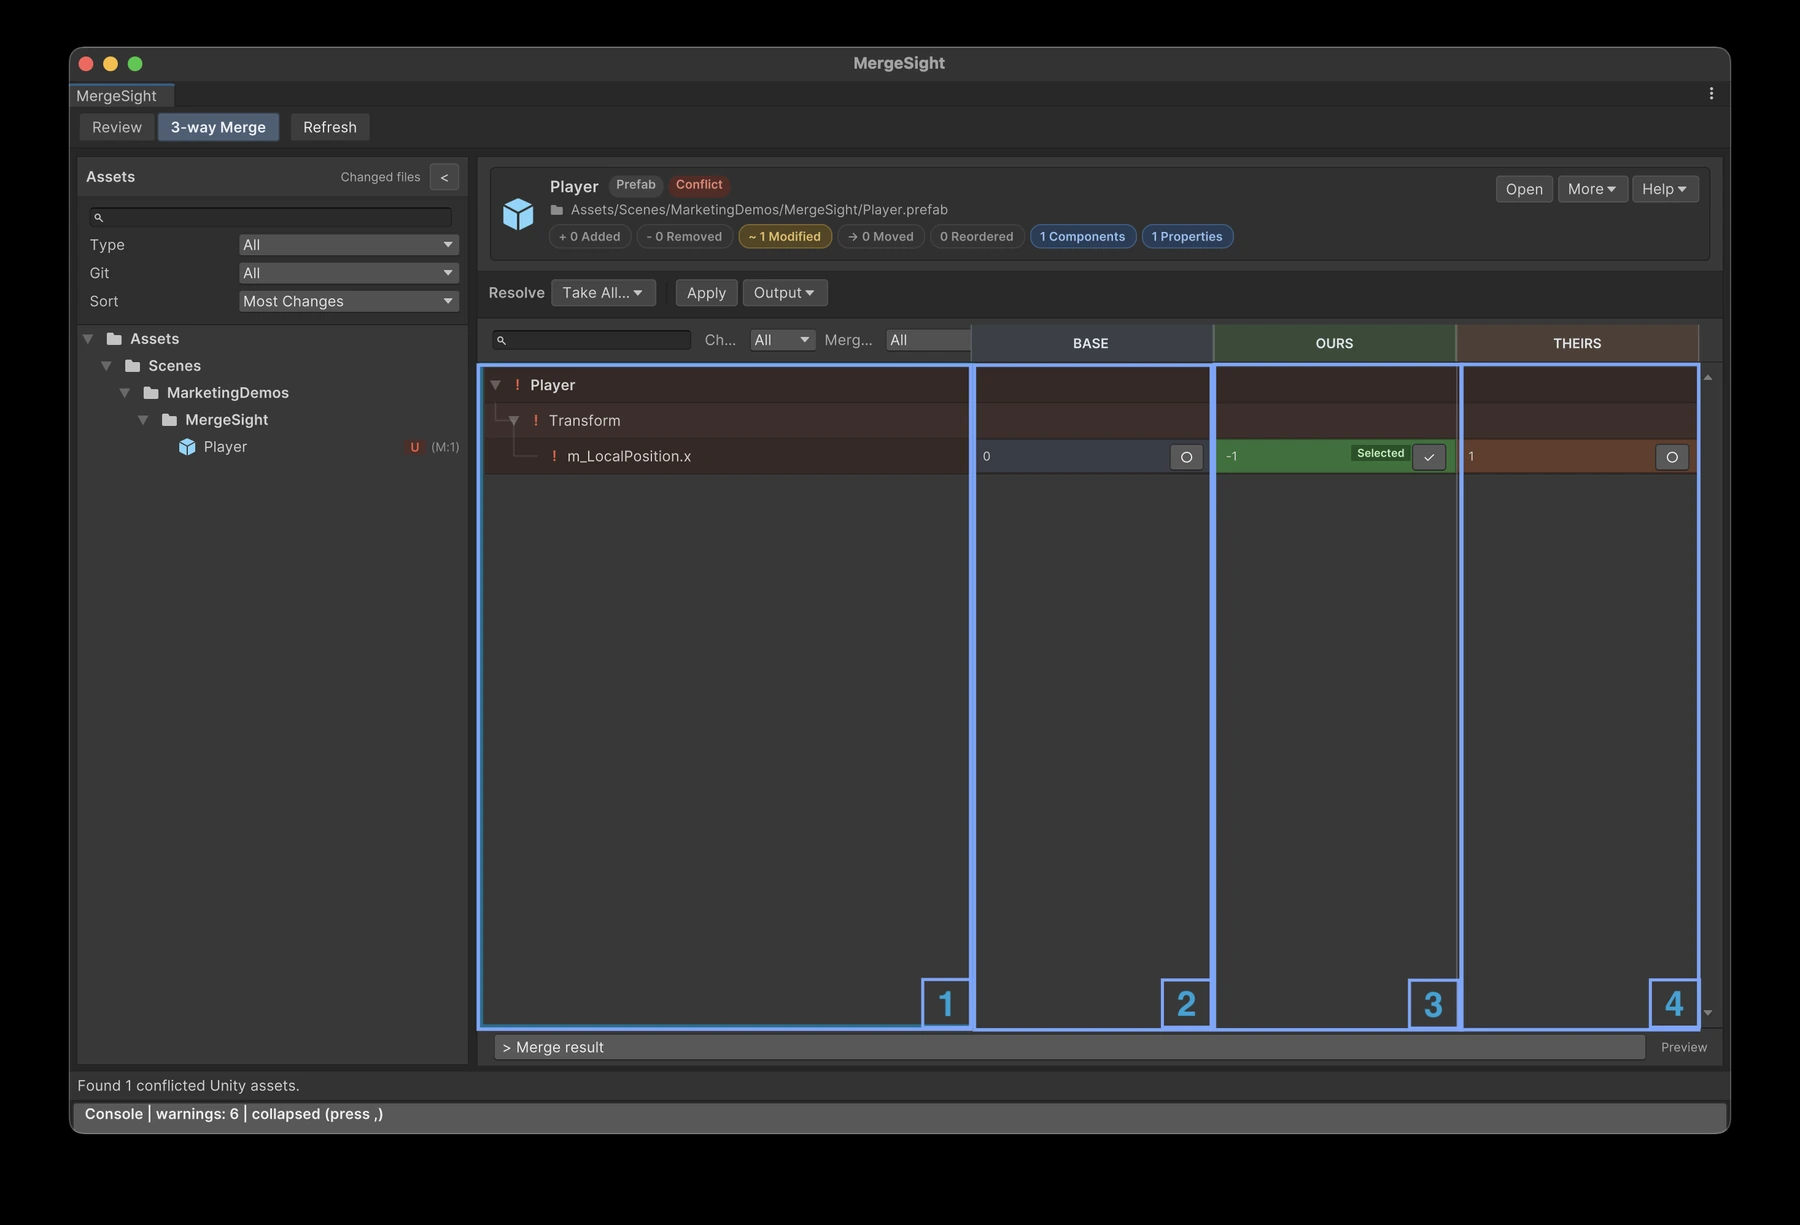Click the MergeSight window tab
The width and height of the screenshot is (1800, 1225).
coord(121,96)
